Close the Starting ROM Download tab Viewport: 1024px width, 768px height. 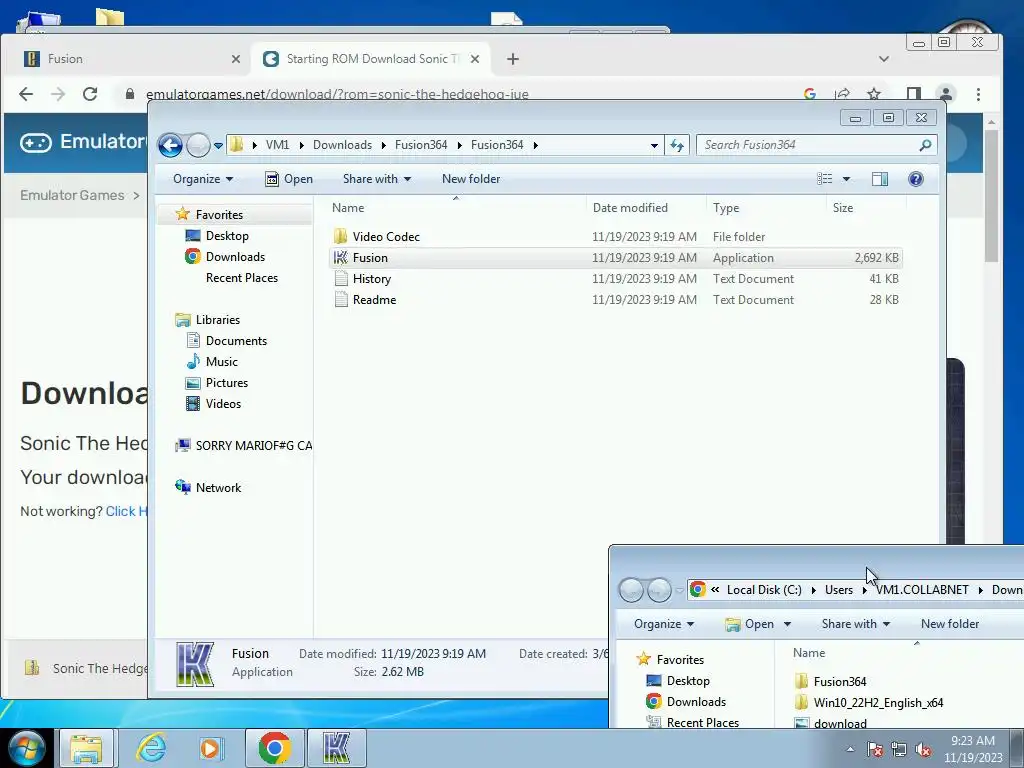tap(475, 59)
